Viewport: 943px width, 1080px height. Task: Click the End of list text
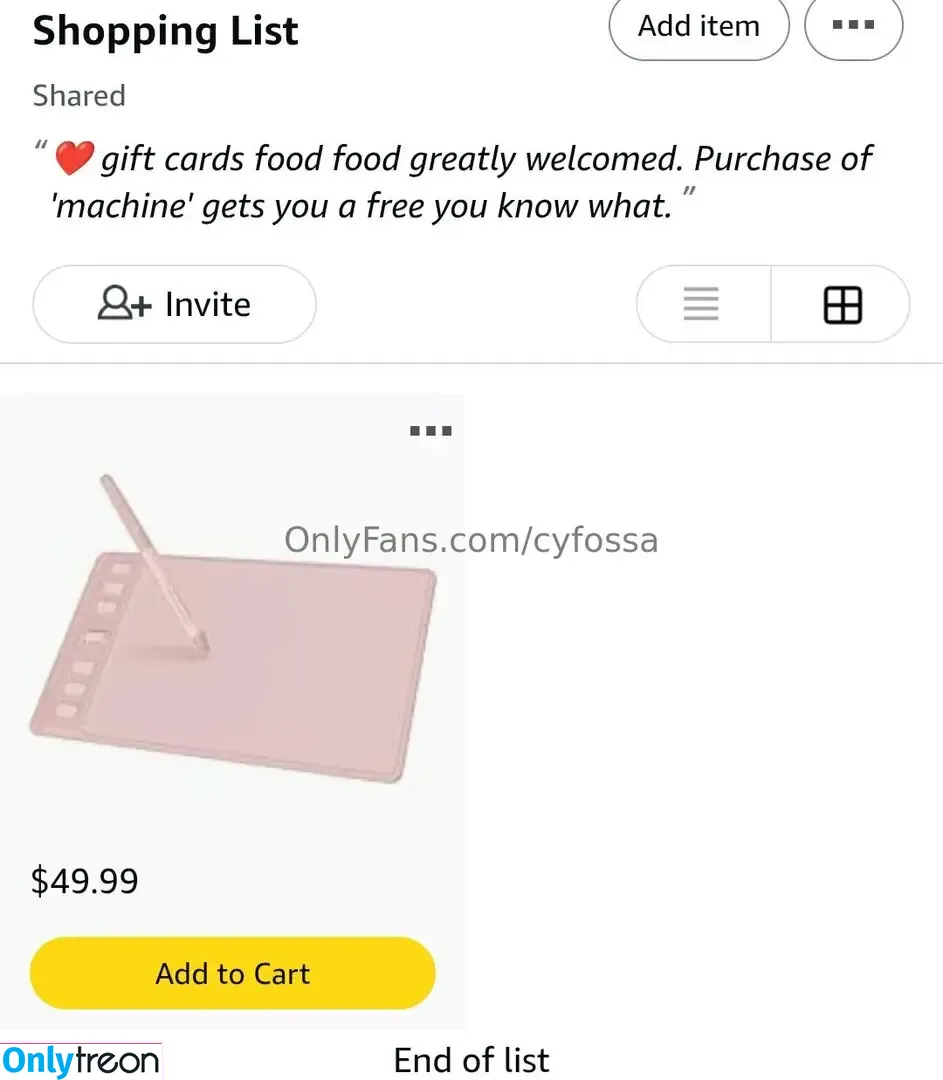471,1060
